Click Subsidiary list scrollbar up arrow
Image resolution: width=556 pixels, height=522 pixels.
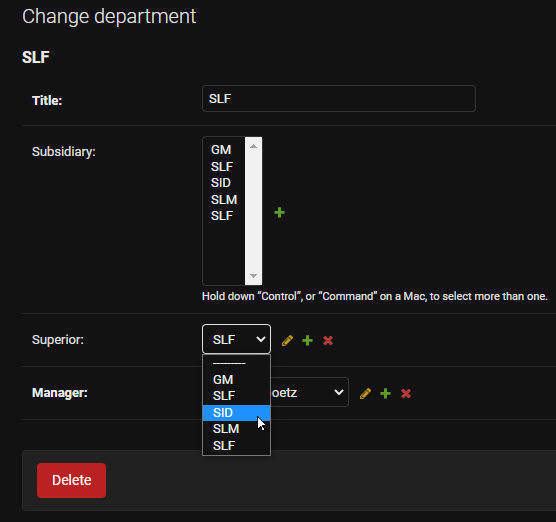253,146
